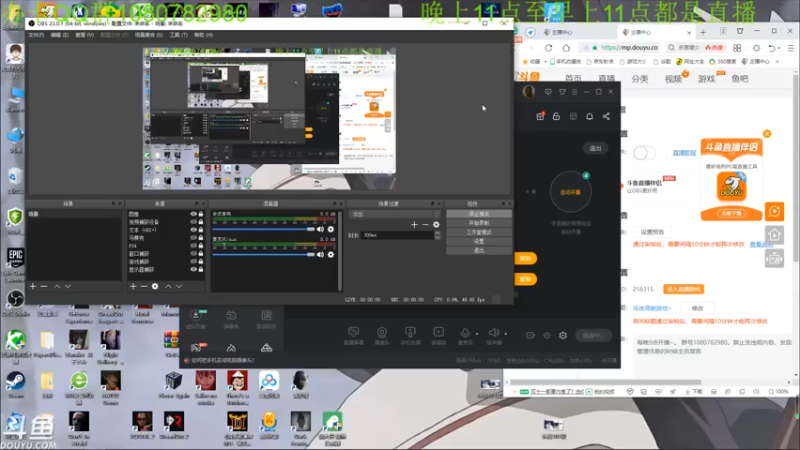Click microphone icon in Douyu companion toolbar
800x450 pixels.
click(x=465, y=335)
